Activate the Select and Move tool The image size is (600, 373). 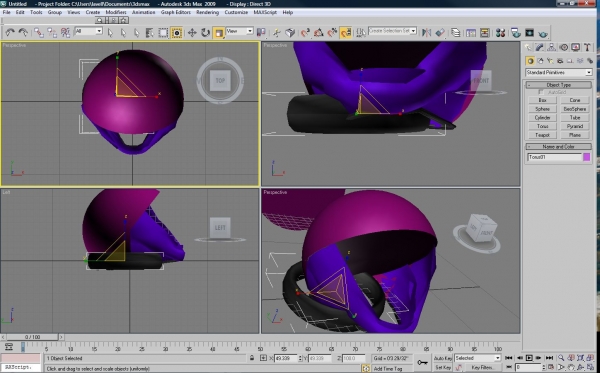coord(192,33)
